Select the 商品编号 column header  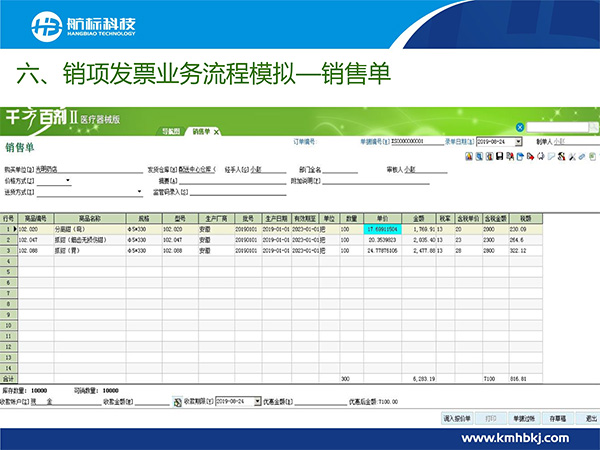coord(36,218)
